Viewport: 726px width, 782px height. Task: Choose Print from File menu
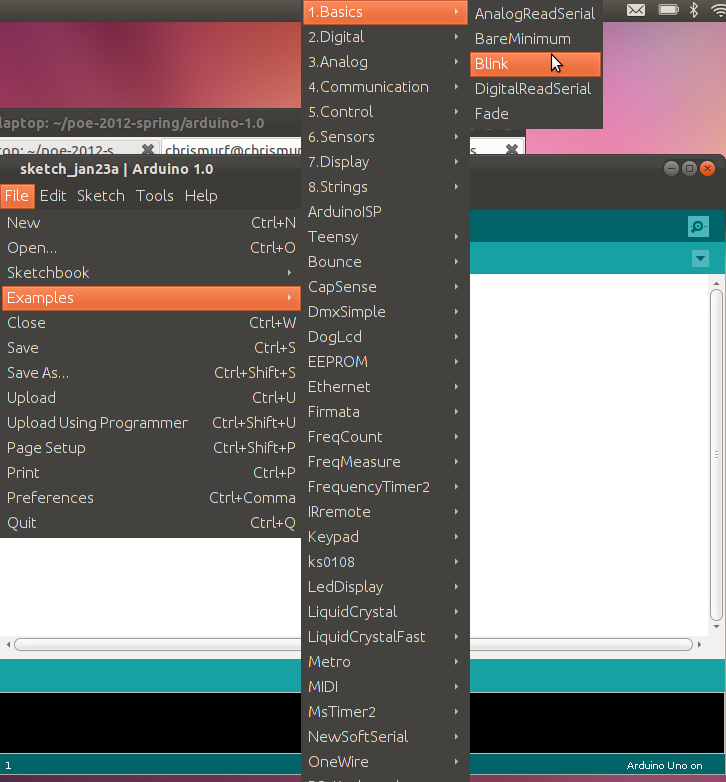point(151,472)
